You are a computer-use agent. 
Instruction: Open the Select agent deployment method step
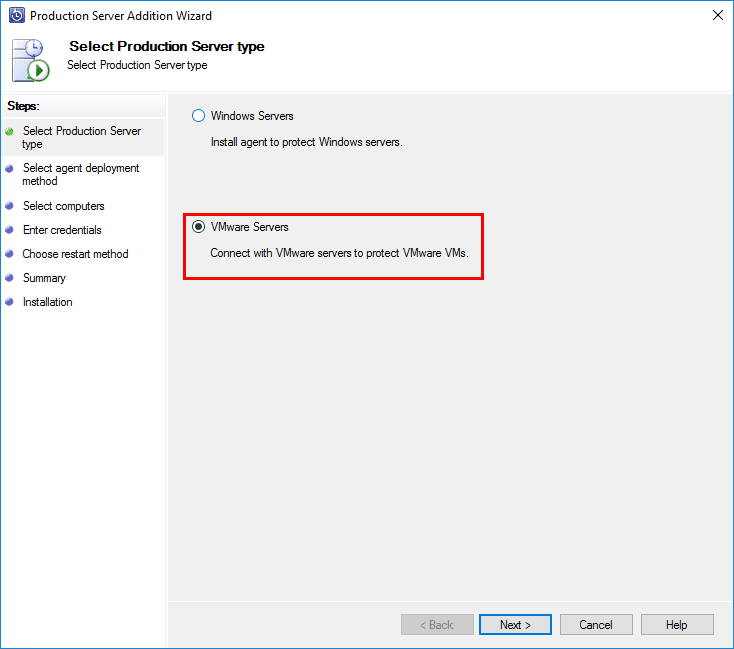[x=81, y=174]
